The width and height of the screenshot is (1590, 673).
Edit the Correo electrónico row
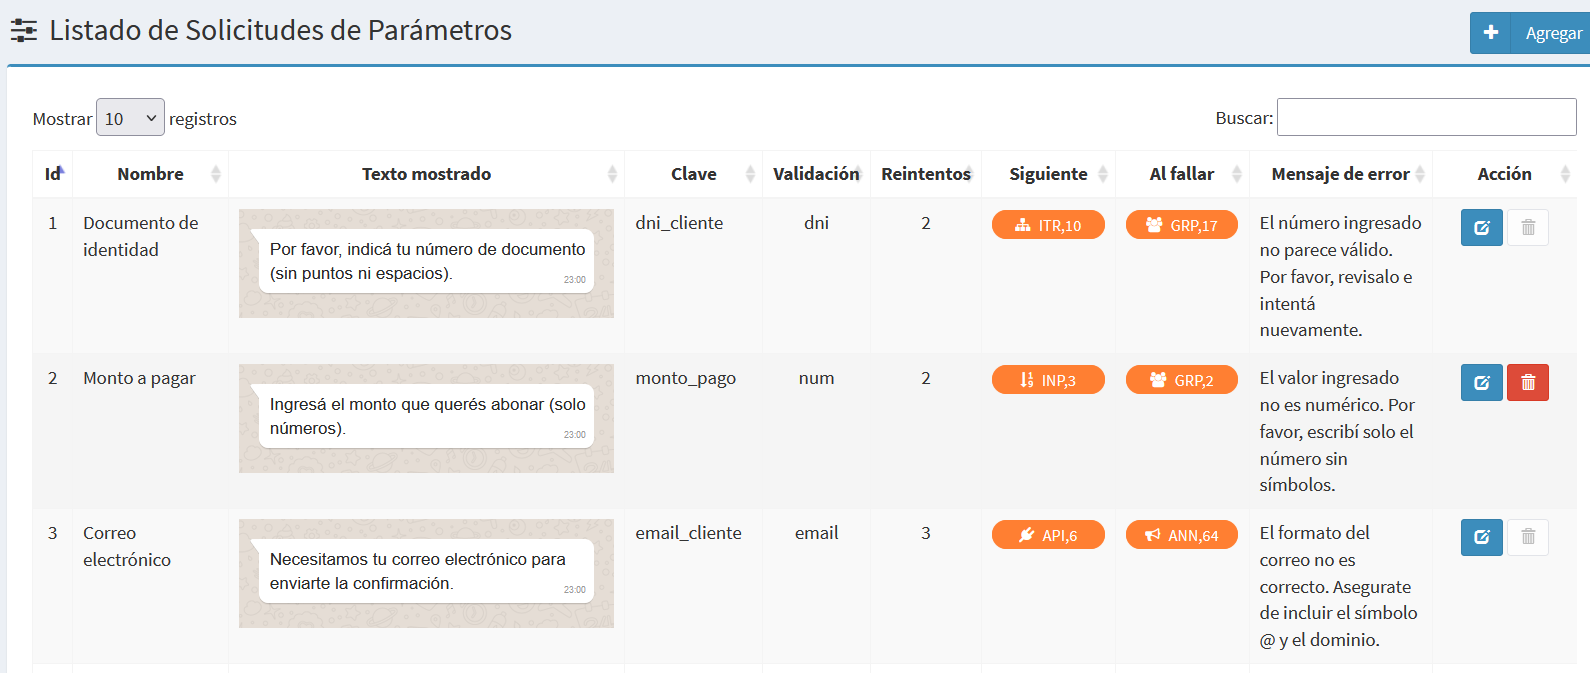(1482, 538)
